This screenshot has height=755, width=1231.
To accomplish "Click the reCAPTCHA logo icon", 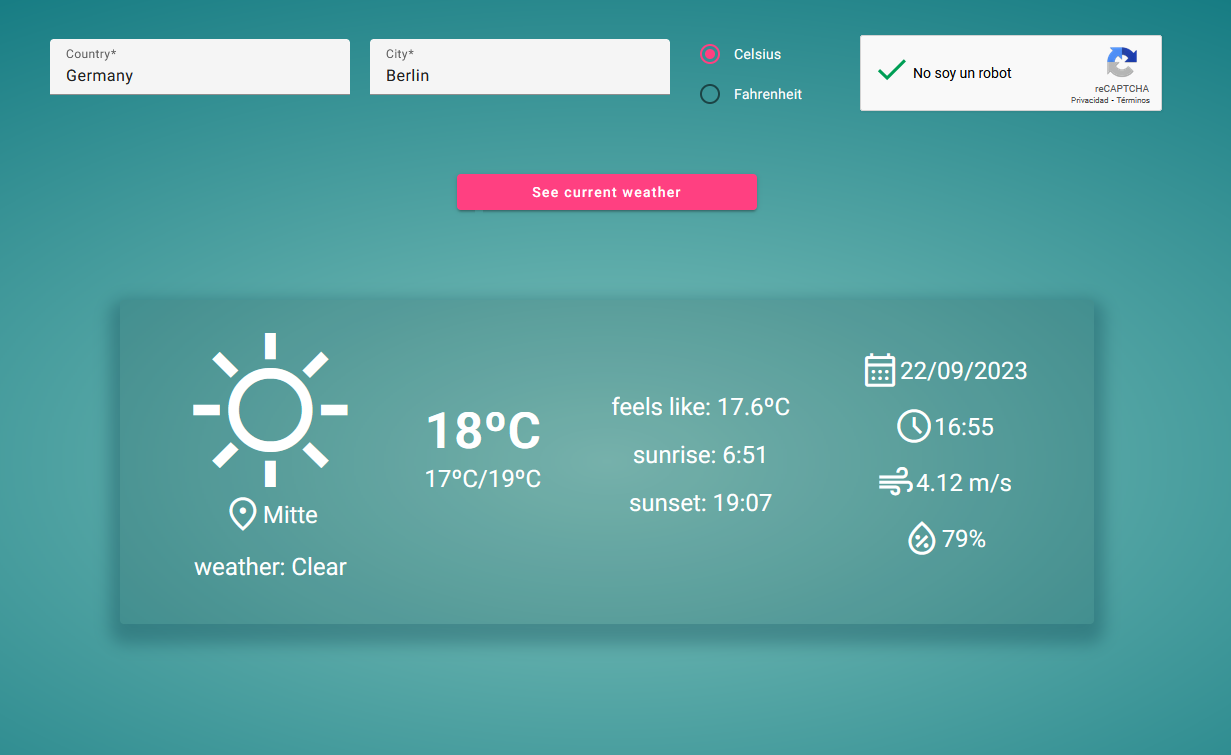I will coord(1121,63).
